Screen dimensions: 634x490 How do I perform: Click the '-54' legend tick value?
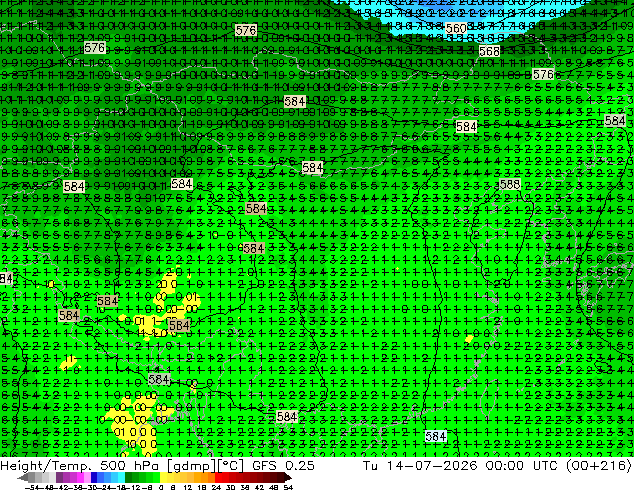[32, 487]
